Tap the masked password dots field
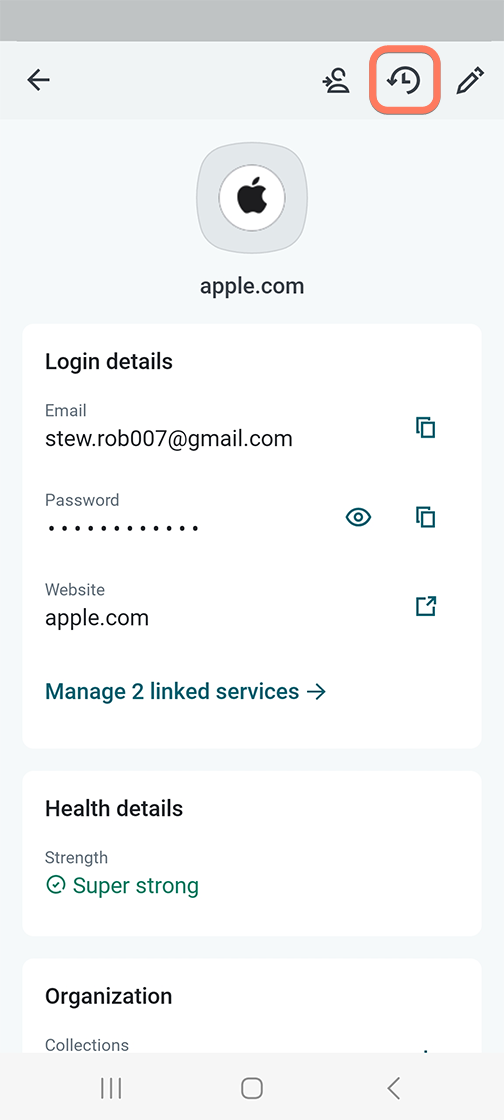The width and height of the screenshot is (504, 1120). 123,529
